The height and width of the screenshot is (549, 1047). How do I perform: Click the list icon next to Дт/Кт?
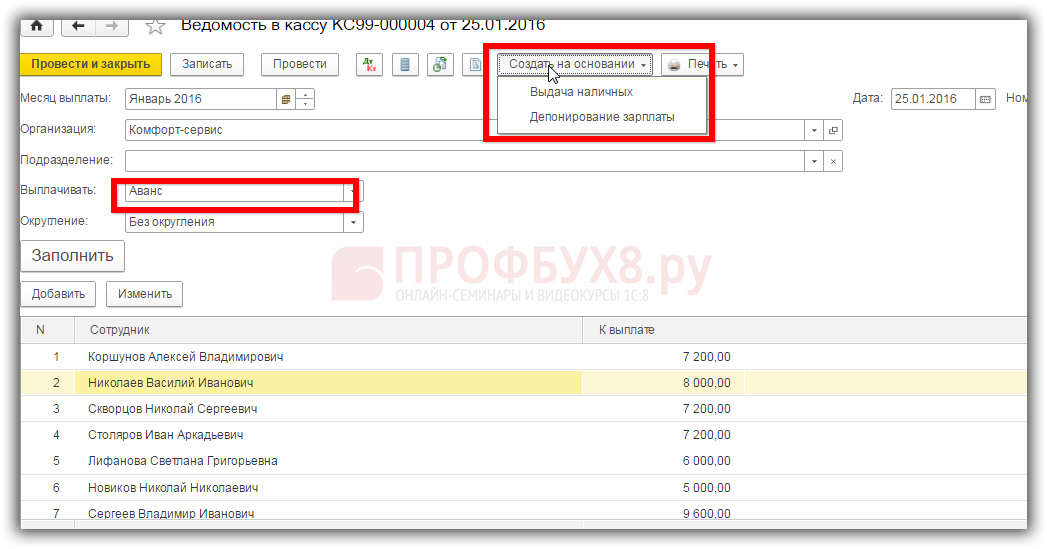(405, 65)
